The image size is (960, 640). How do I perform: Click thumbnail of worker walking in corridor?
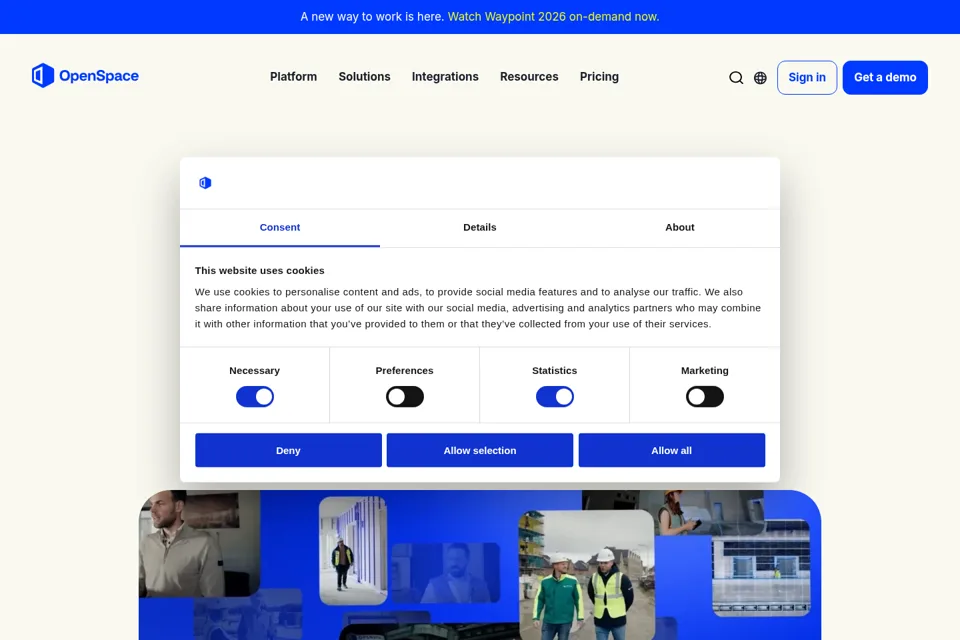tap(353, 550)
